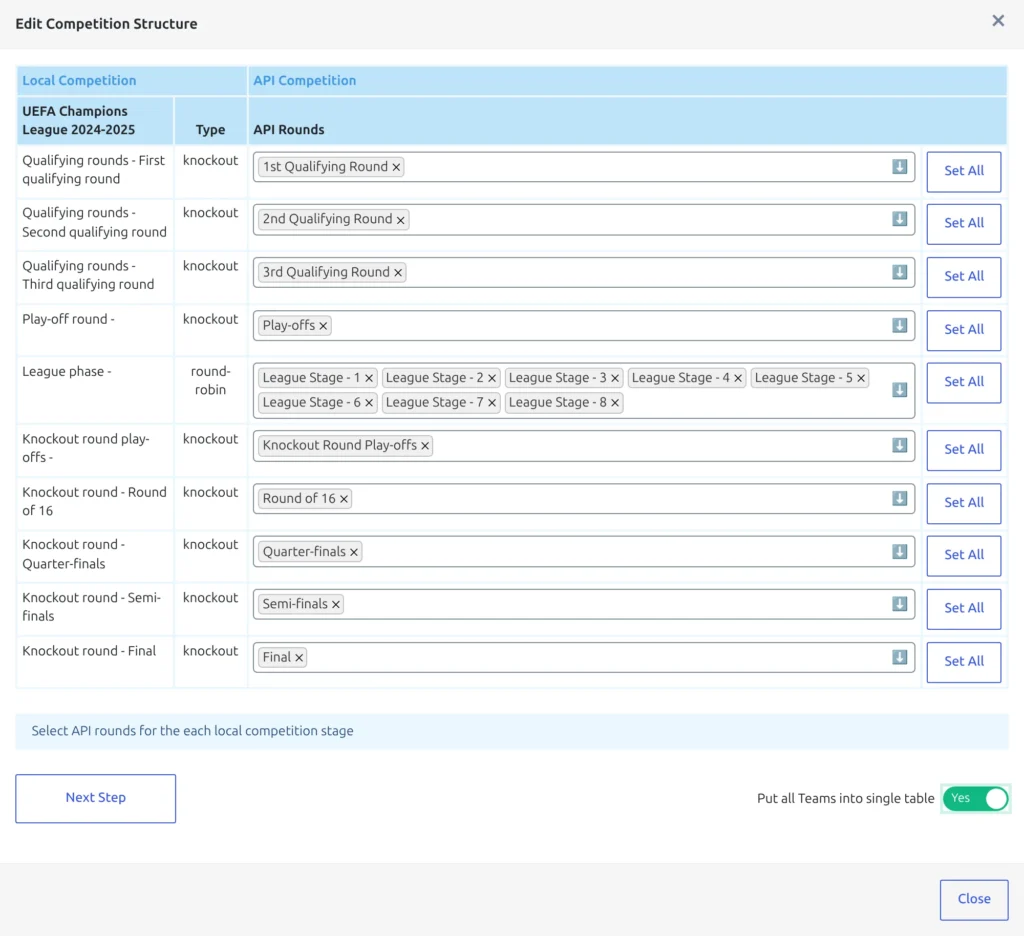Open dropdown arrow for League phase rounds

coord(899,390)
